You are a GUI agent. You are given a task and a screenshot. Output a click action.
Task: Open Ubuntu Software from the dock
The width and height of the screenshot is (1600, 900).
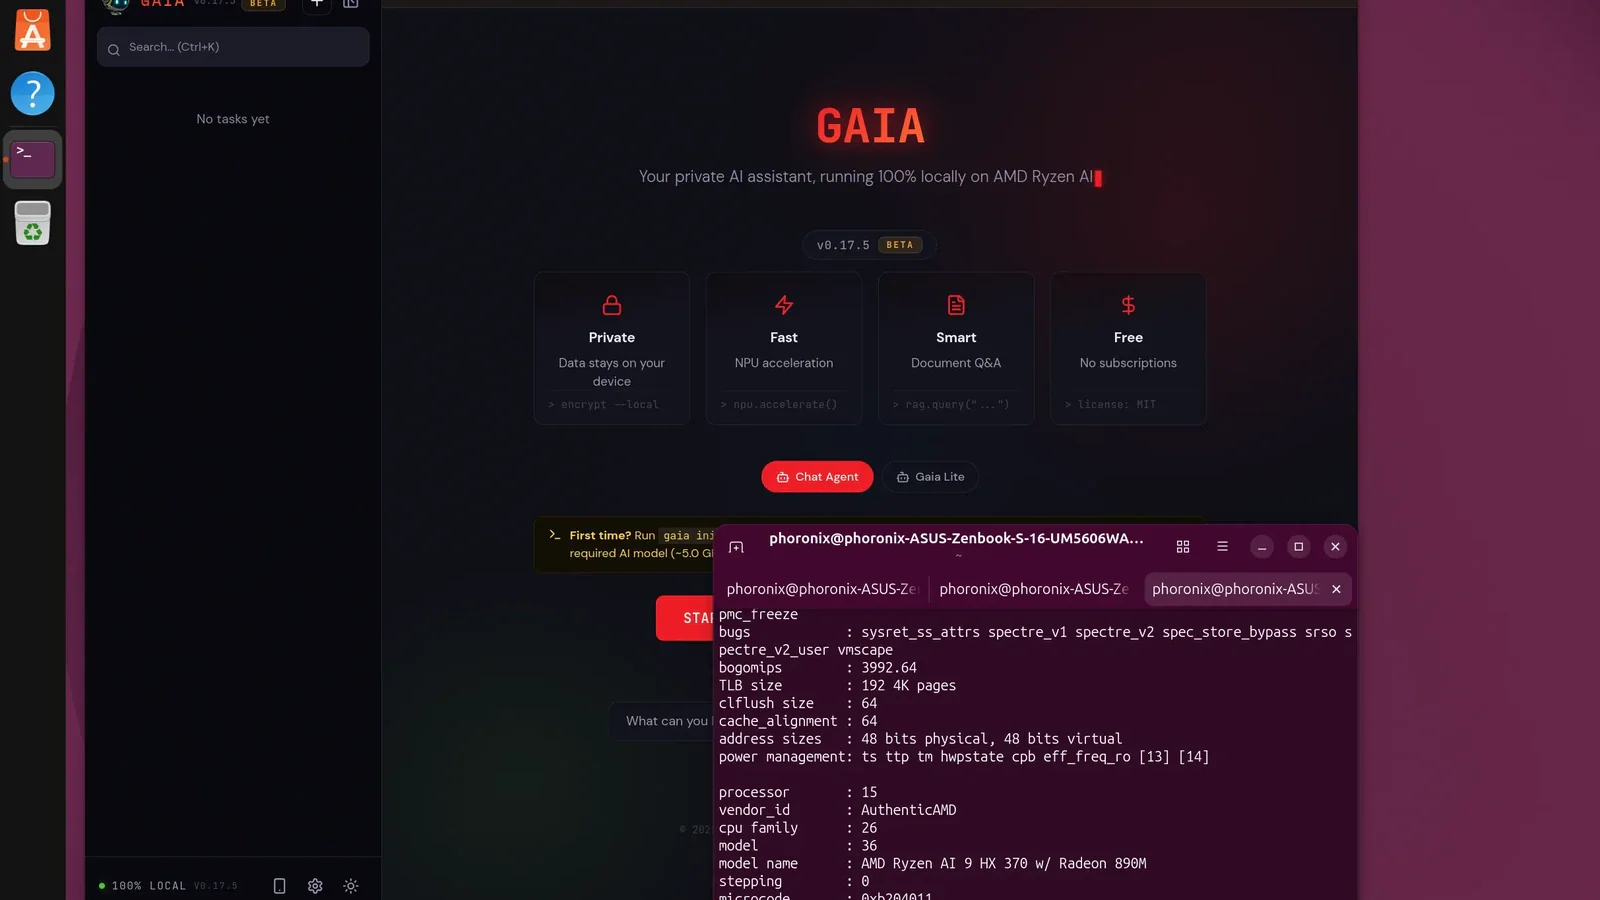[x=33, y=29]
